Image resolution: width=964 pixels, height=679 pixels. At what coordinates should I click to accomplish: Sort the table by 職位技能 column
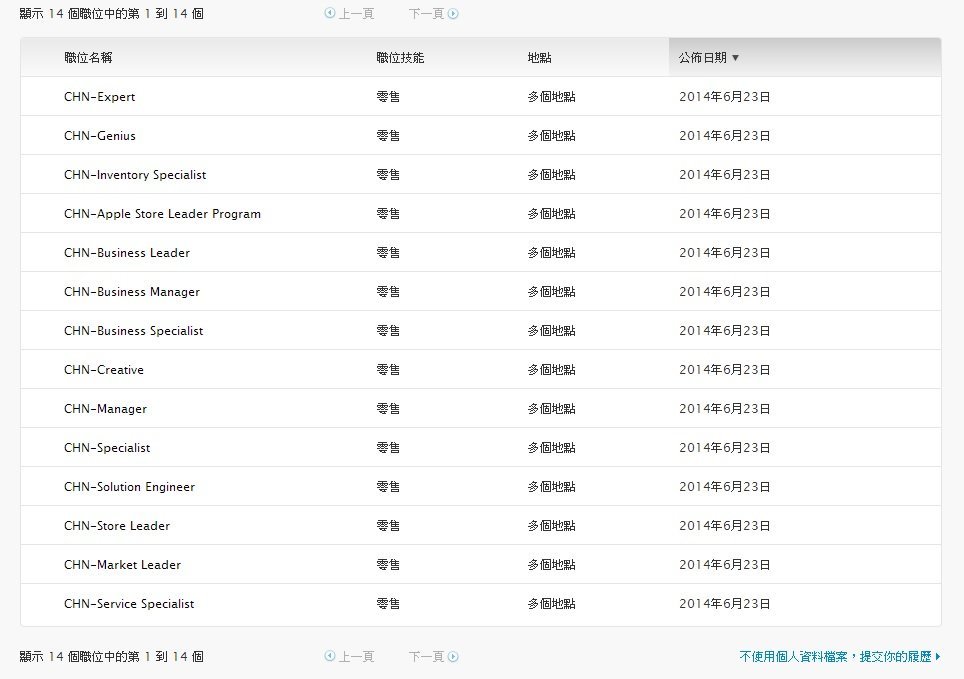pyautogui.click(x=400, y=58)
